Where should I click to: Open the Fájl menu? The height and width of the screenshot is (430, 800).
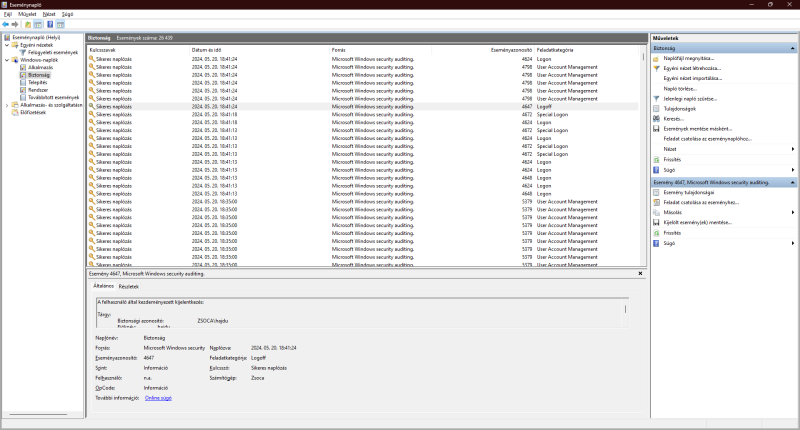(x=8, y=14)
